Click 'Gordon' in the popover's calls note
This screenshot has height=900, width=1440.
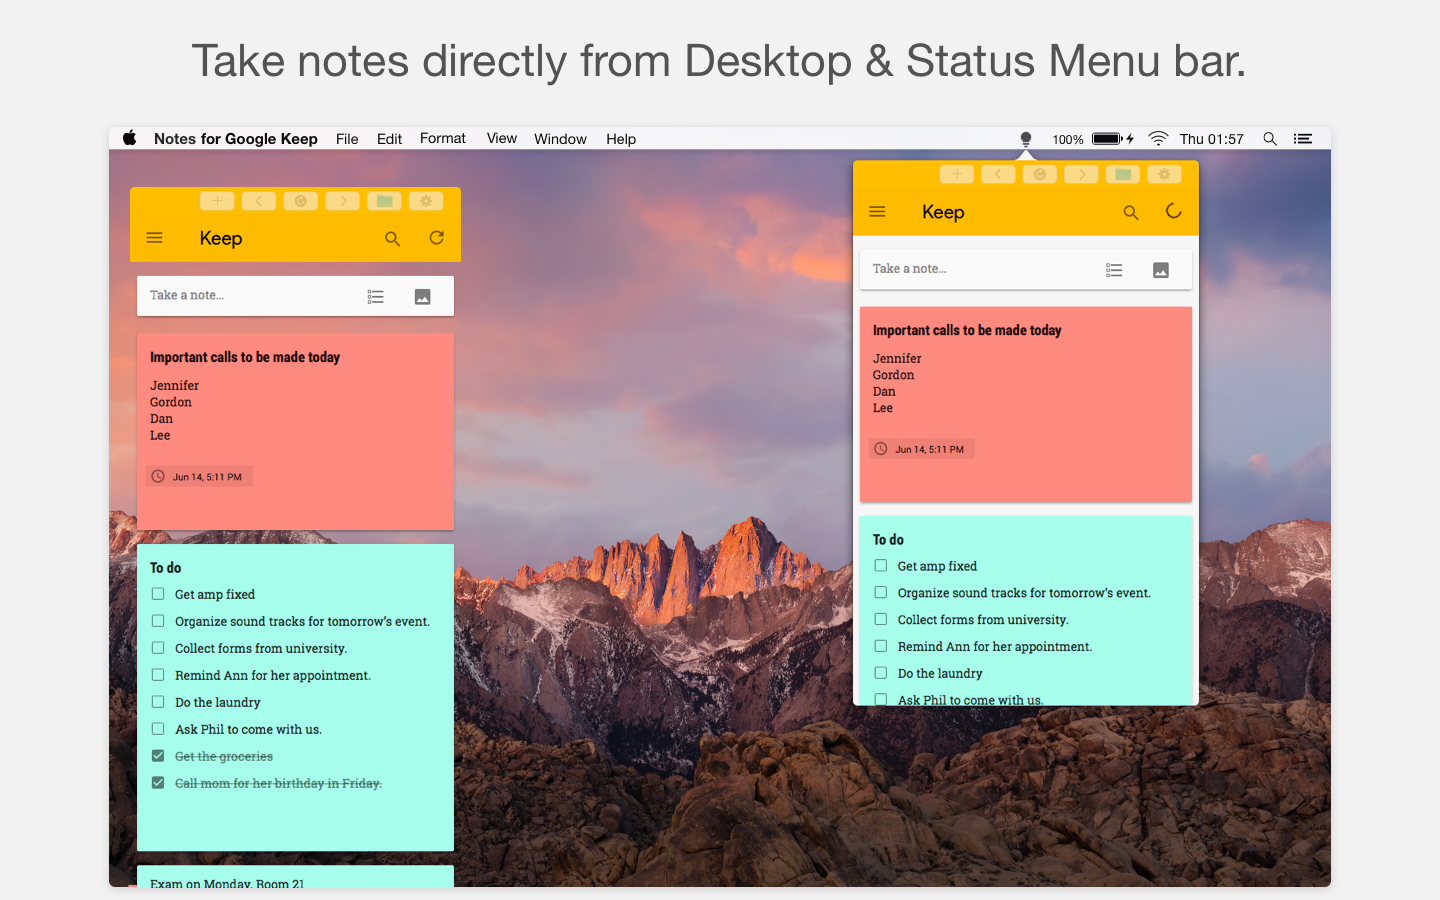(x=894, y=375)
